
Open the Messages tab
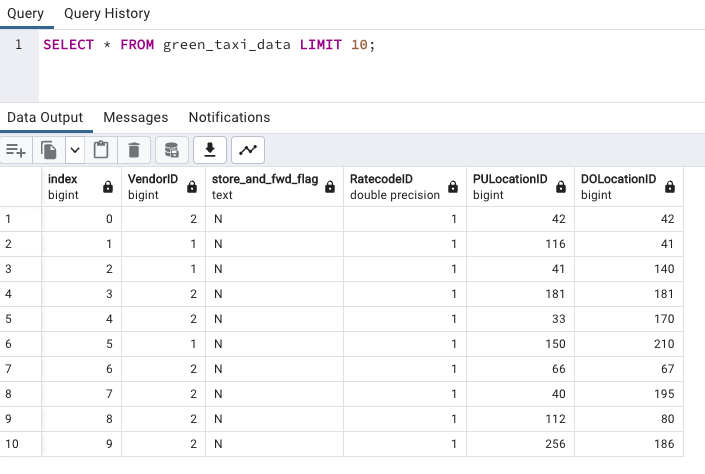click(x=136, y=117)
